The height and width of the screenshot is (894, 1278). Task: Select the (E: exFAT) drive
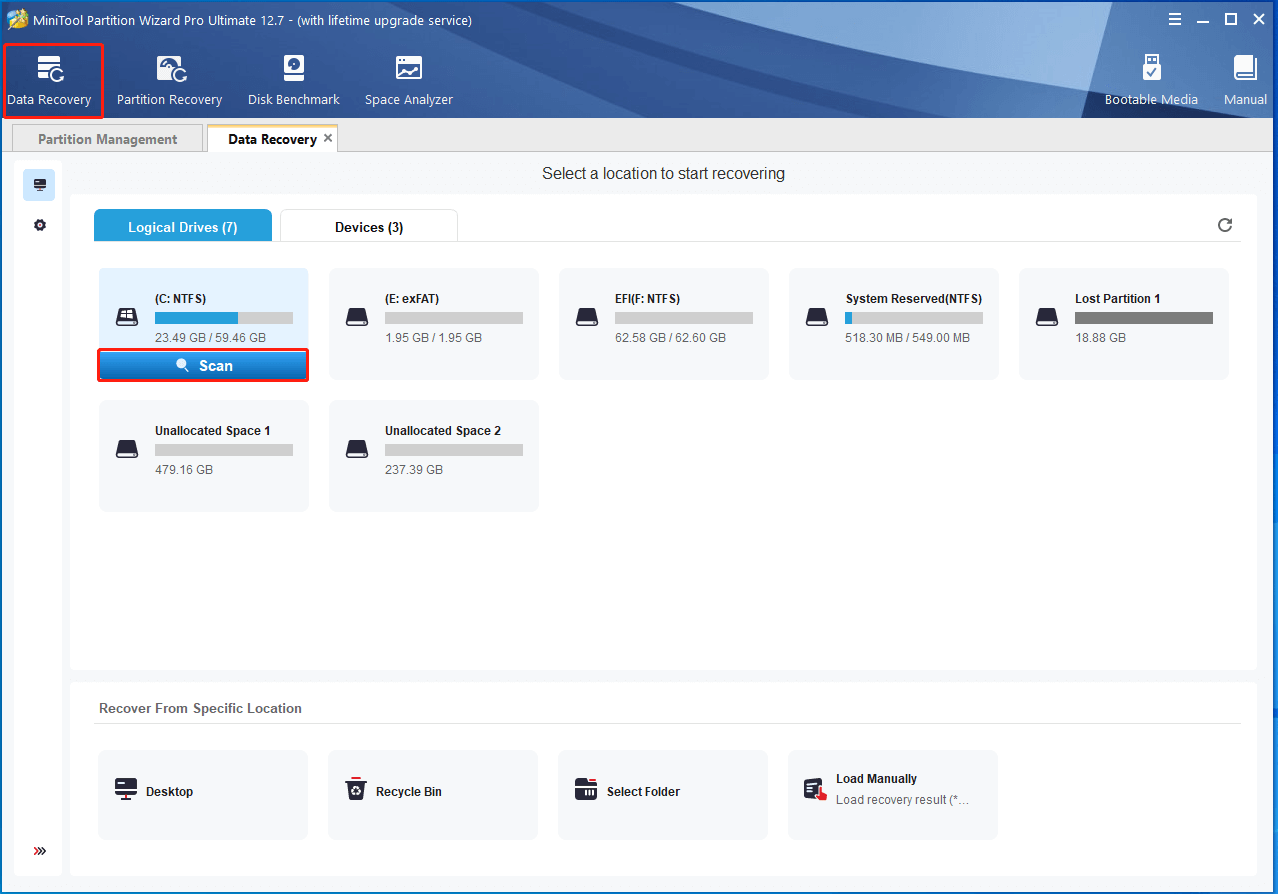434,324
